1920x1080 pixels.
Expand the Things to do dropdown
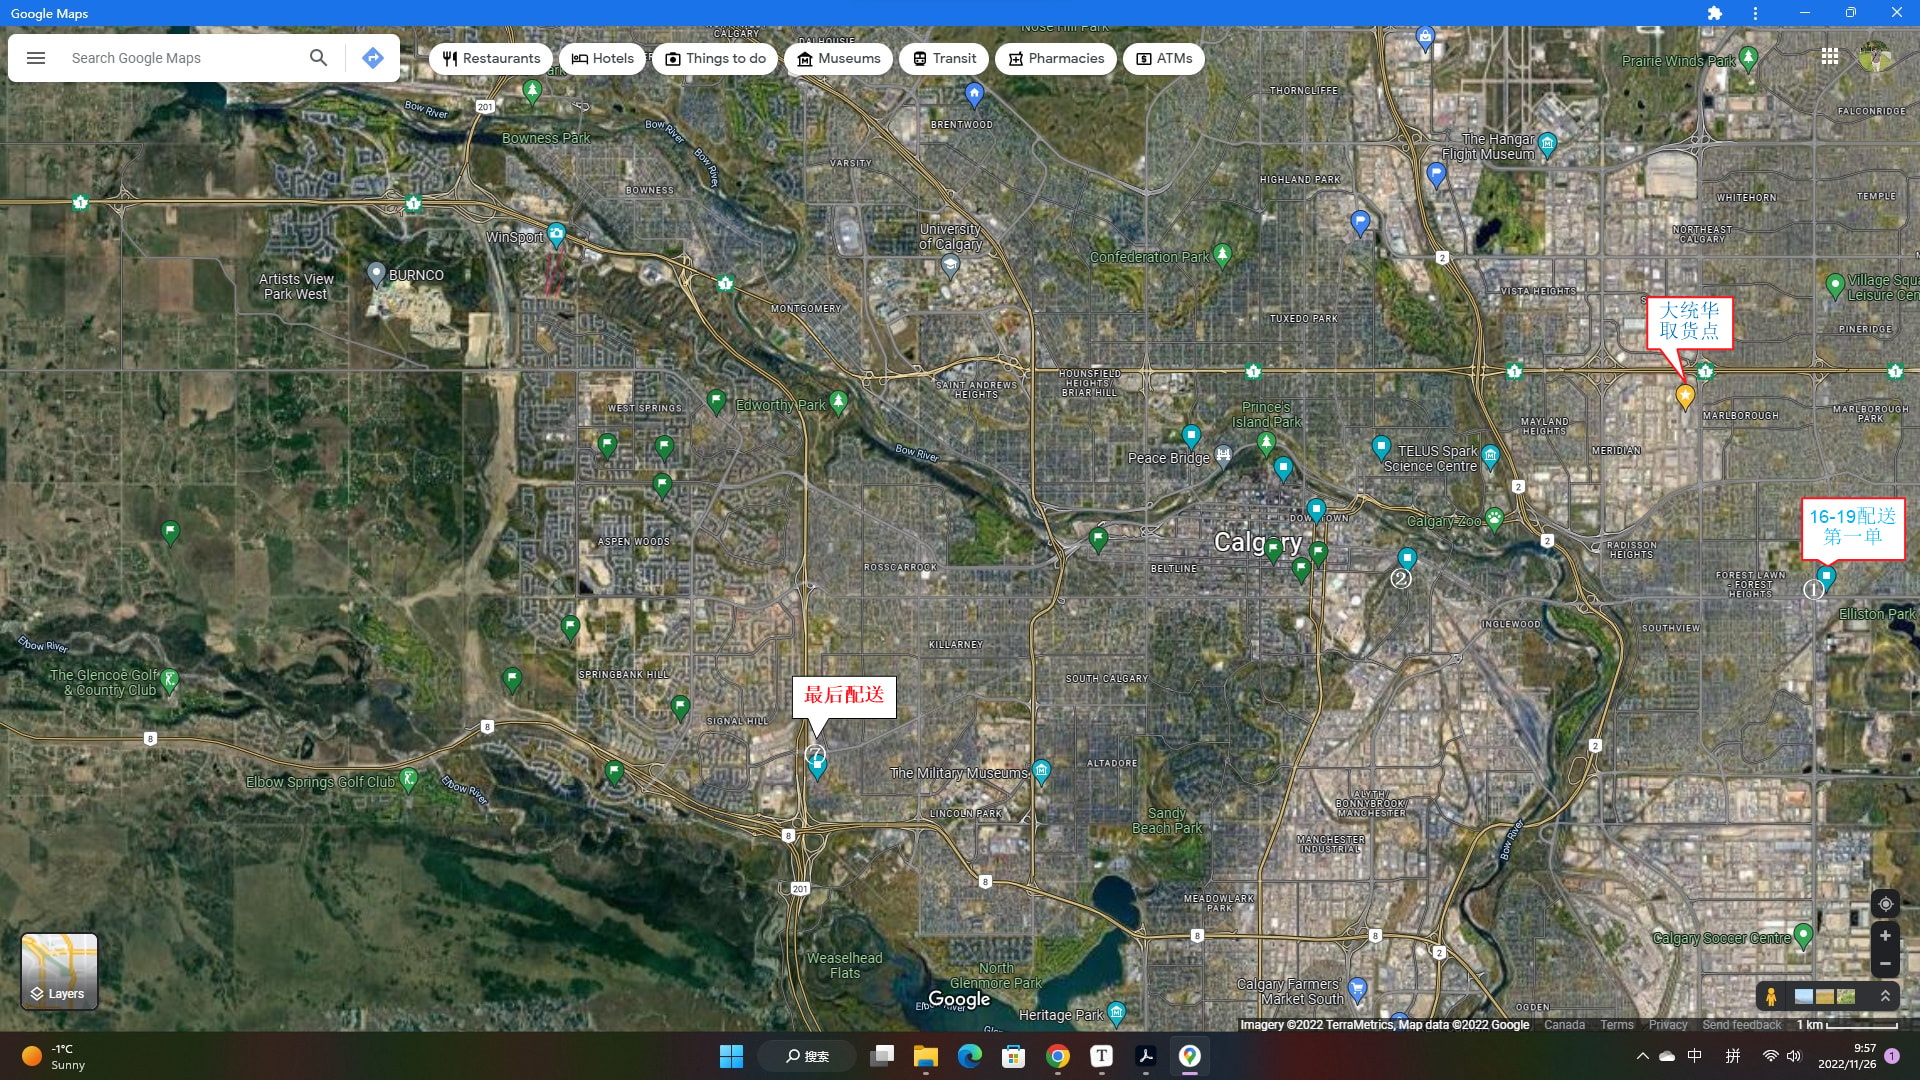click(x=715, y=58)
